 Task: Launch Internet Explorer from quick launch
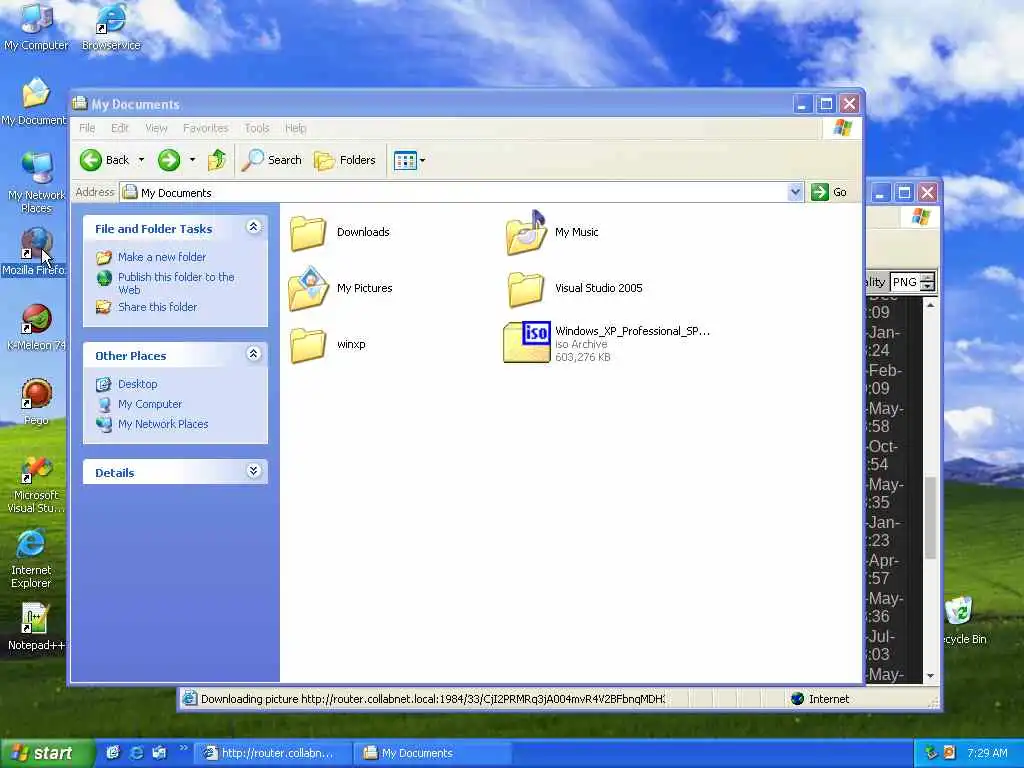(x=136, y=753)
